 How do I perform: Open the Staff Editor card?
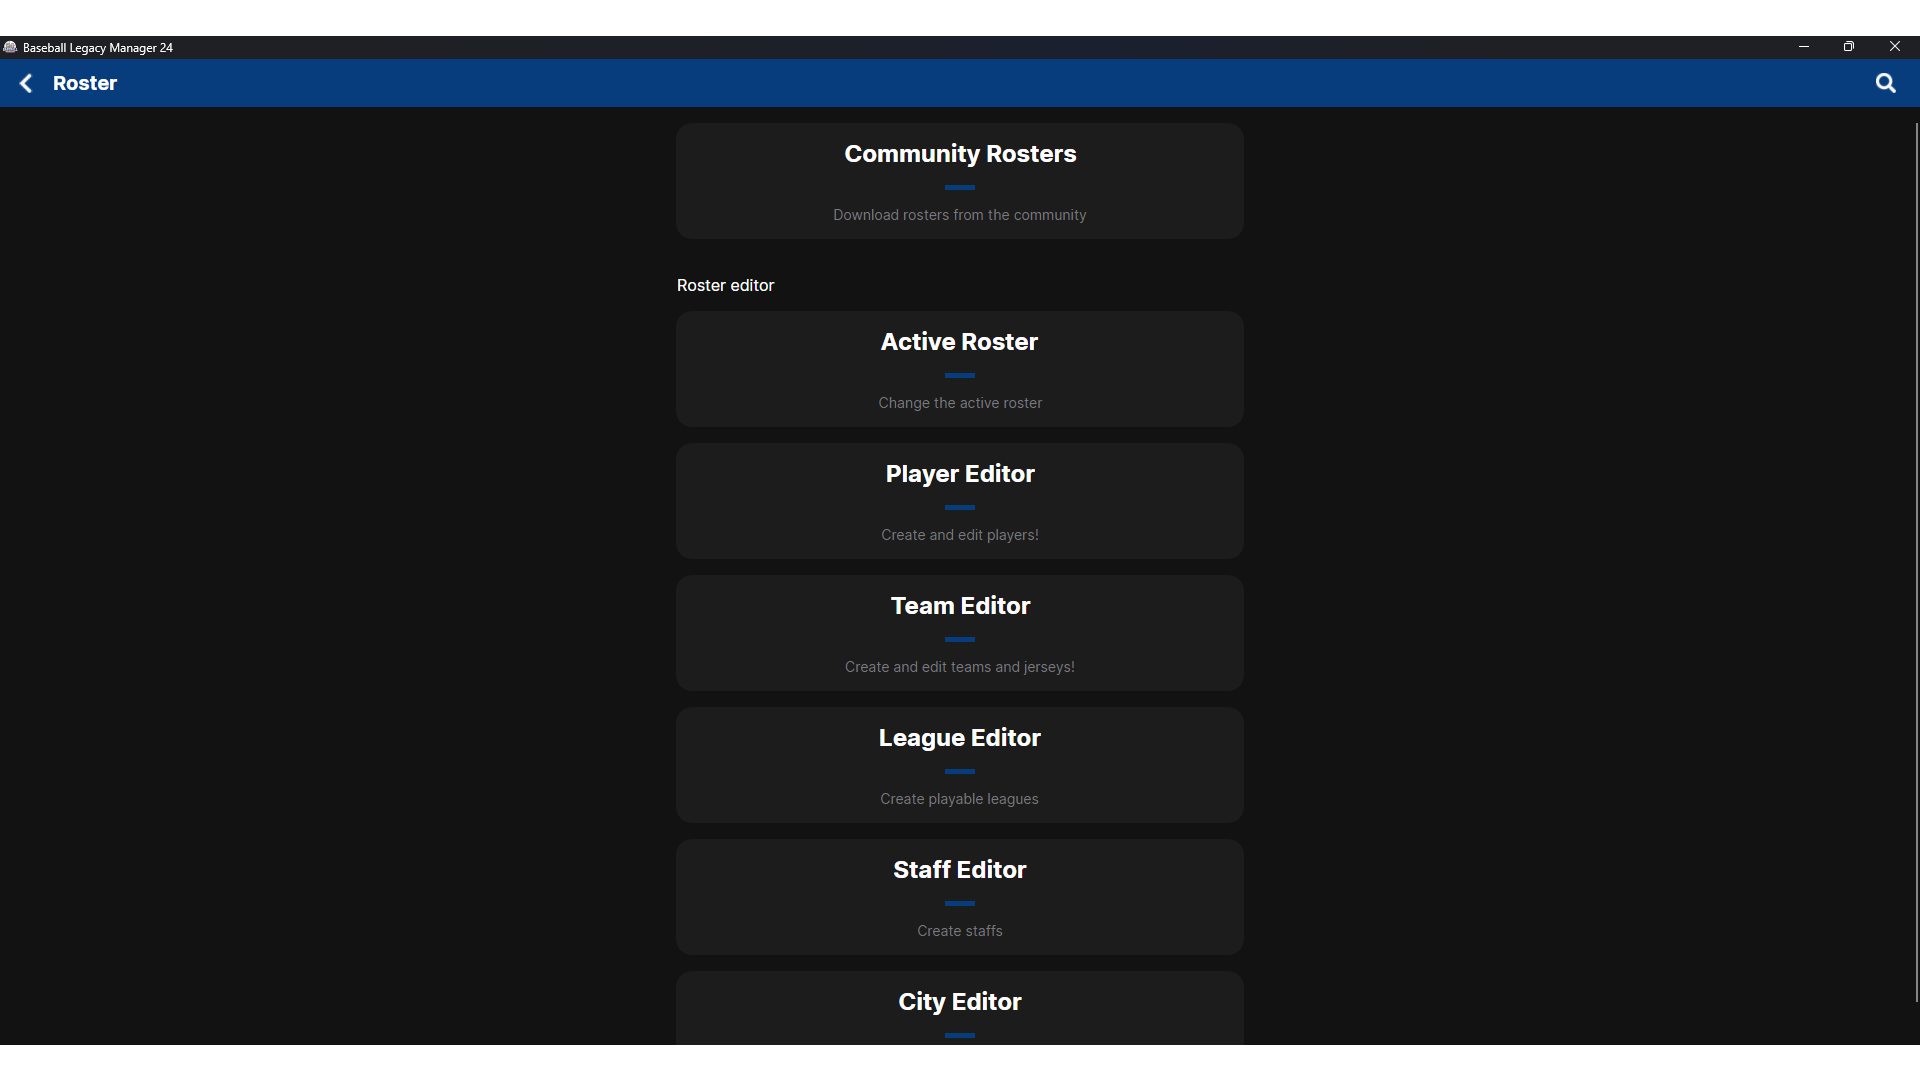[960, 897]
